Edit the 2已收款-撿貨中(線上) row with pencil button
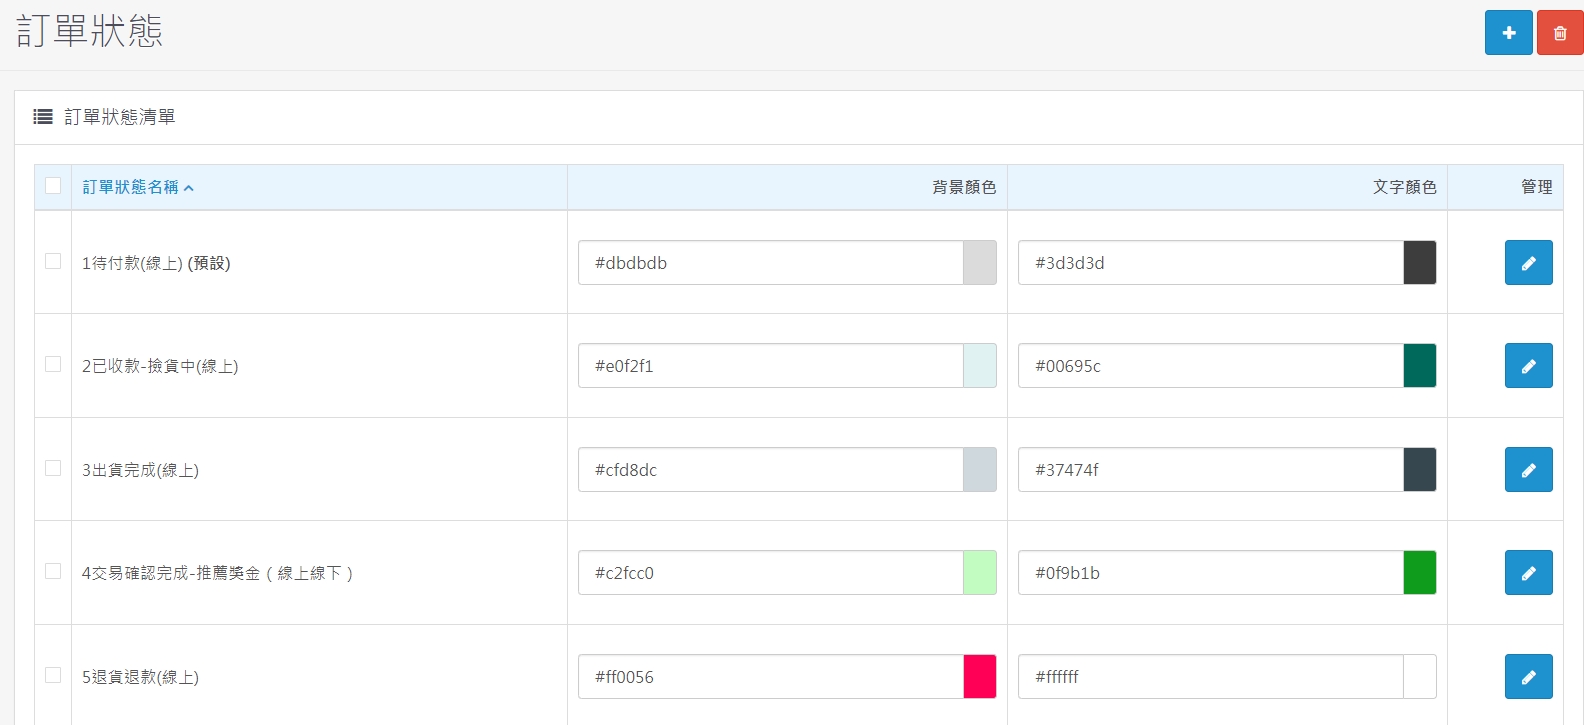The height and width of the screenshot is (725, 1584). pos(1528,366)
